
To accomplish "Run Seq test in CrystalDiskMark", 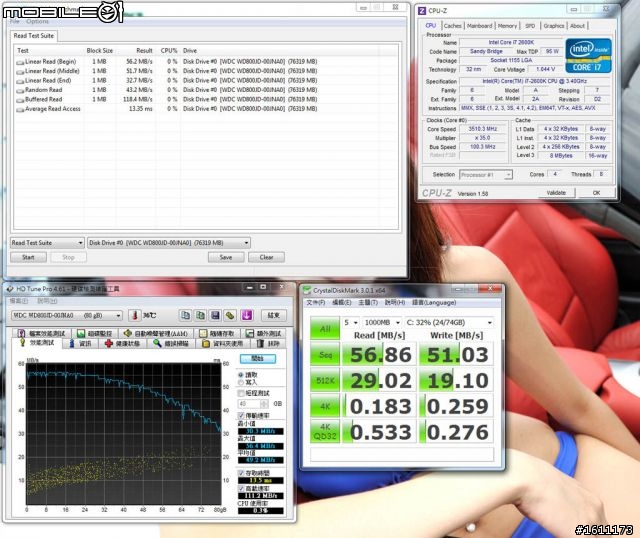I will 325,355.
